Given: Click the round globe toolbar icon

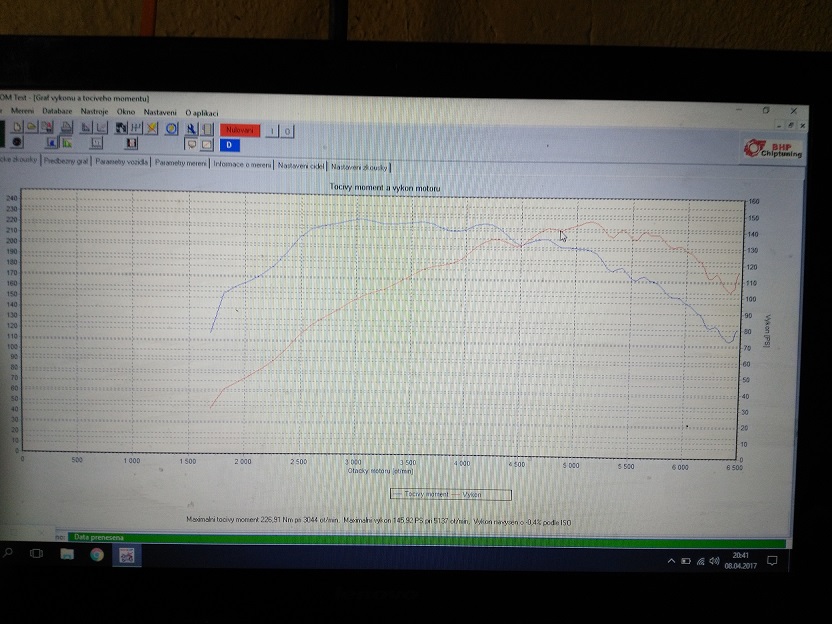Looking at the screenshot, I should [171, 129].
